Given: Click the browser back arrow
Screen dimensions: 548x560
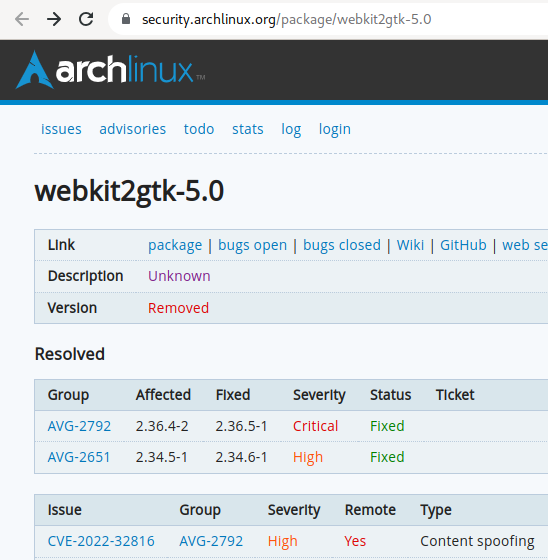Looking at the screenshot, I should 22,19.
